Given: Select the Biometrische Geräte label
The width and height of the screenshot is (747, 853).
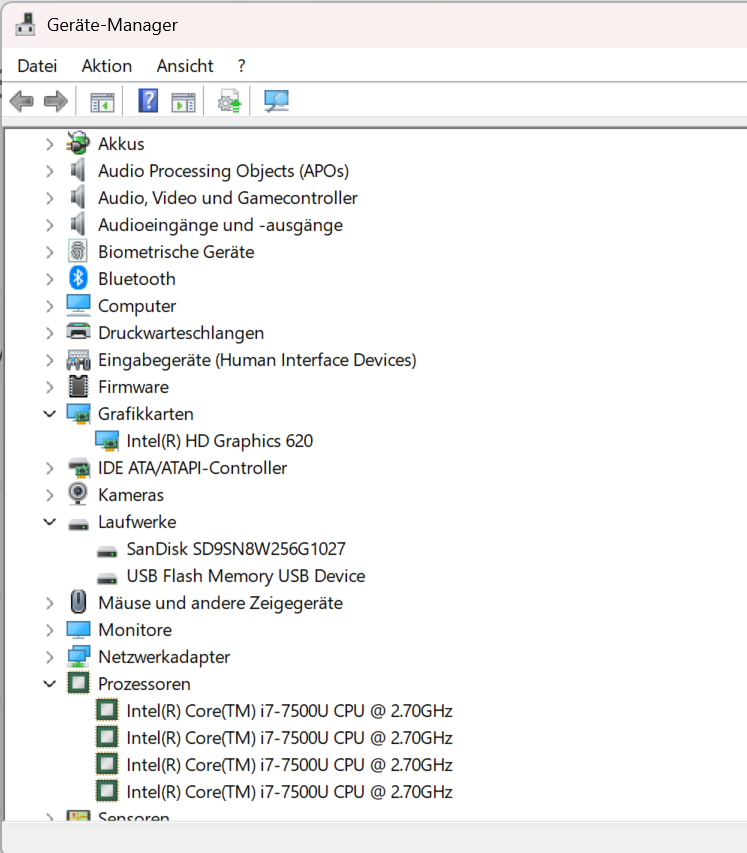Looking at the screenshot, I should (176, 252).
